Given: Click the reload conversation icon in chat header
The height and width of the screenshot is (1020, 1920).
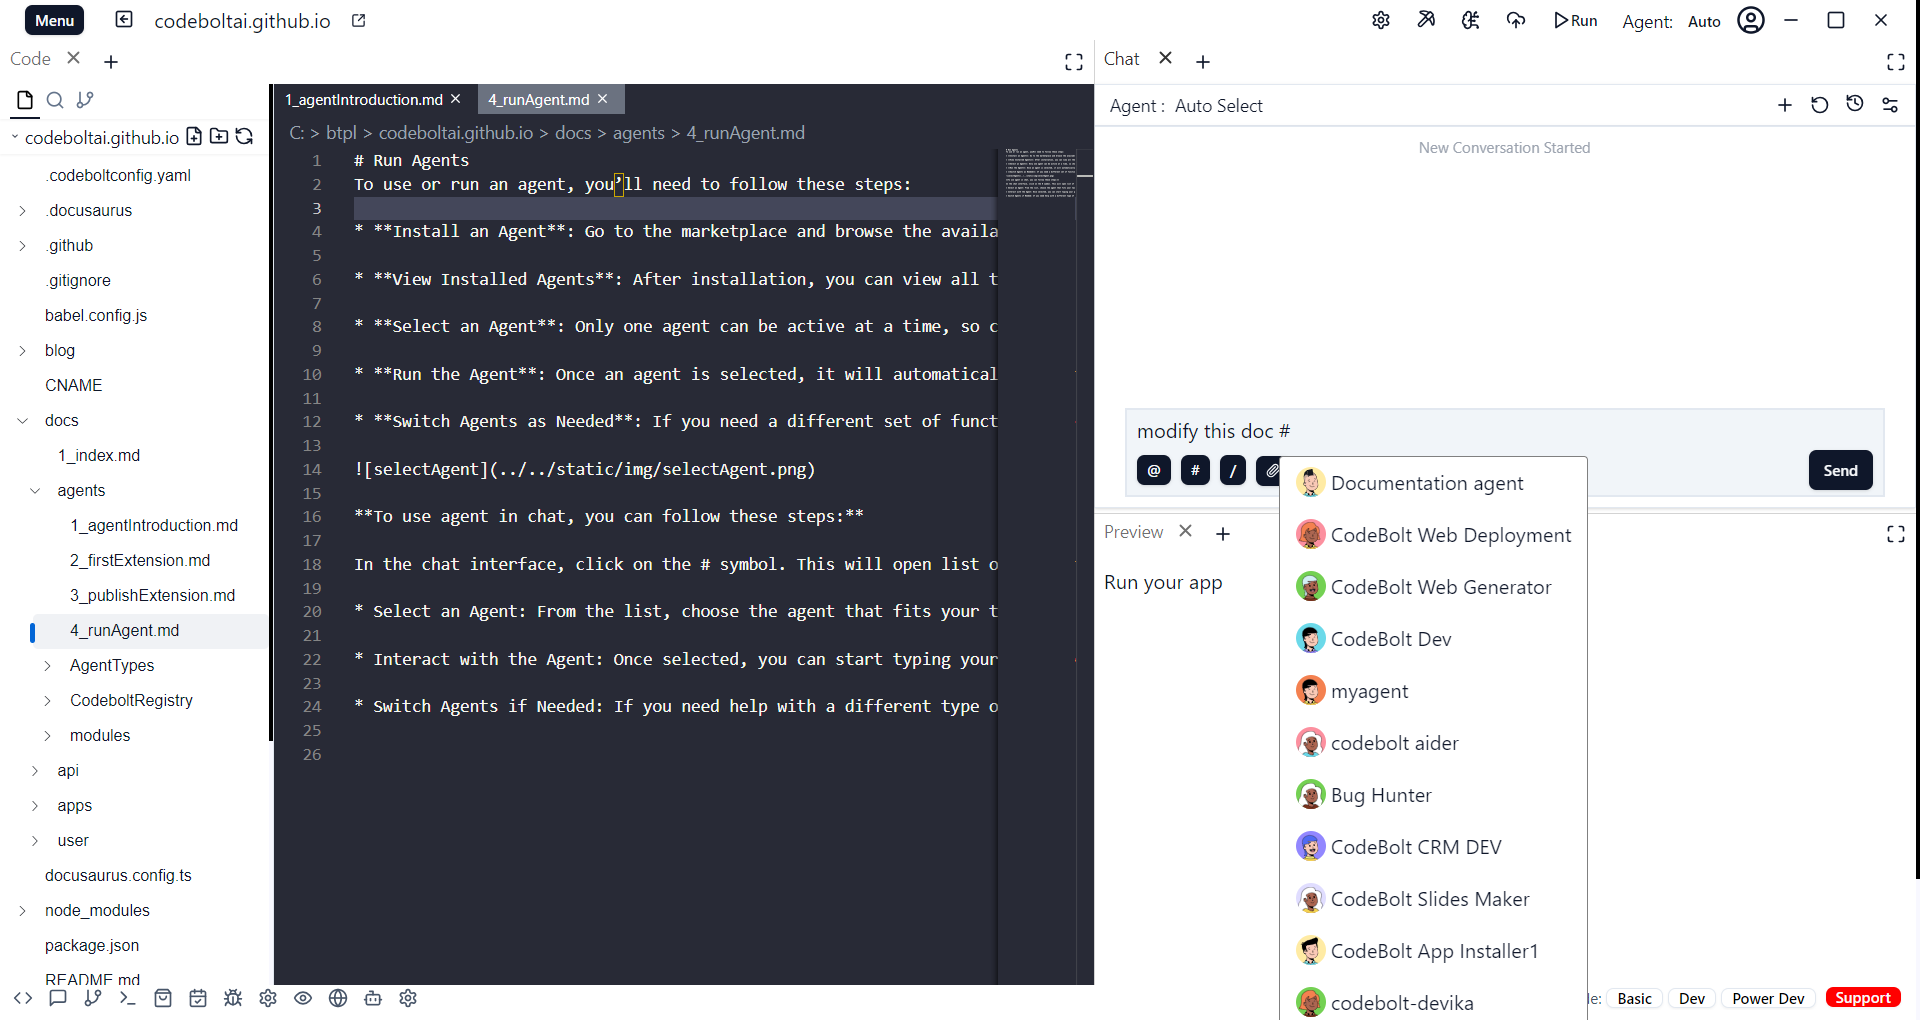Looking at the screenshot, I should coord(1820,105).
